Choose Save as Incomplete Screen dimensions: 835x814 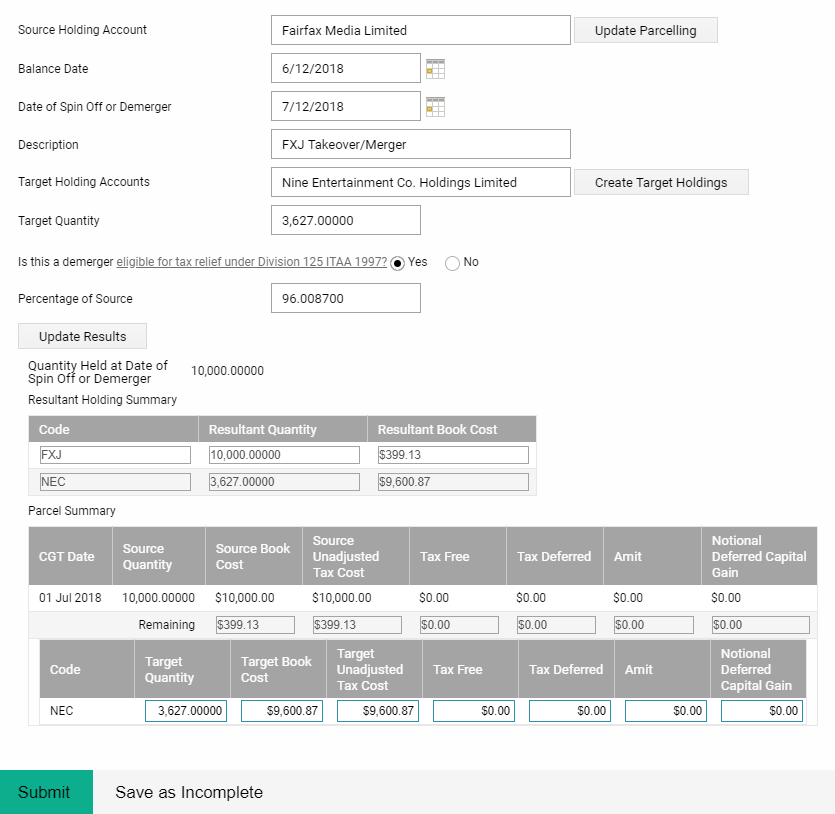coord(189,792)
